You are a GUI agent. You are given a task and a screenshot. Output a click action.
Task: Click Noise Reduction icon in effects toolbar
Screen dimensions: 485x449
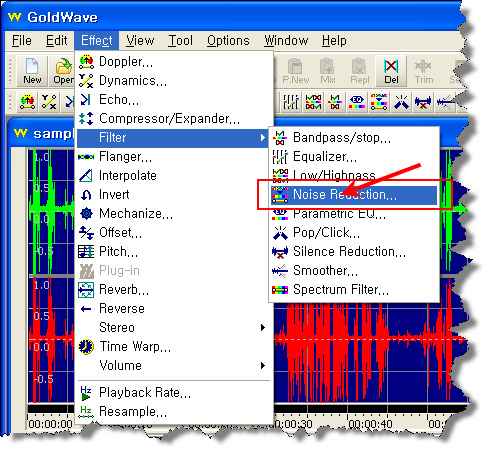pos(379,102)
